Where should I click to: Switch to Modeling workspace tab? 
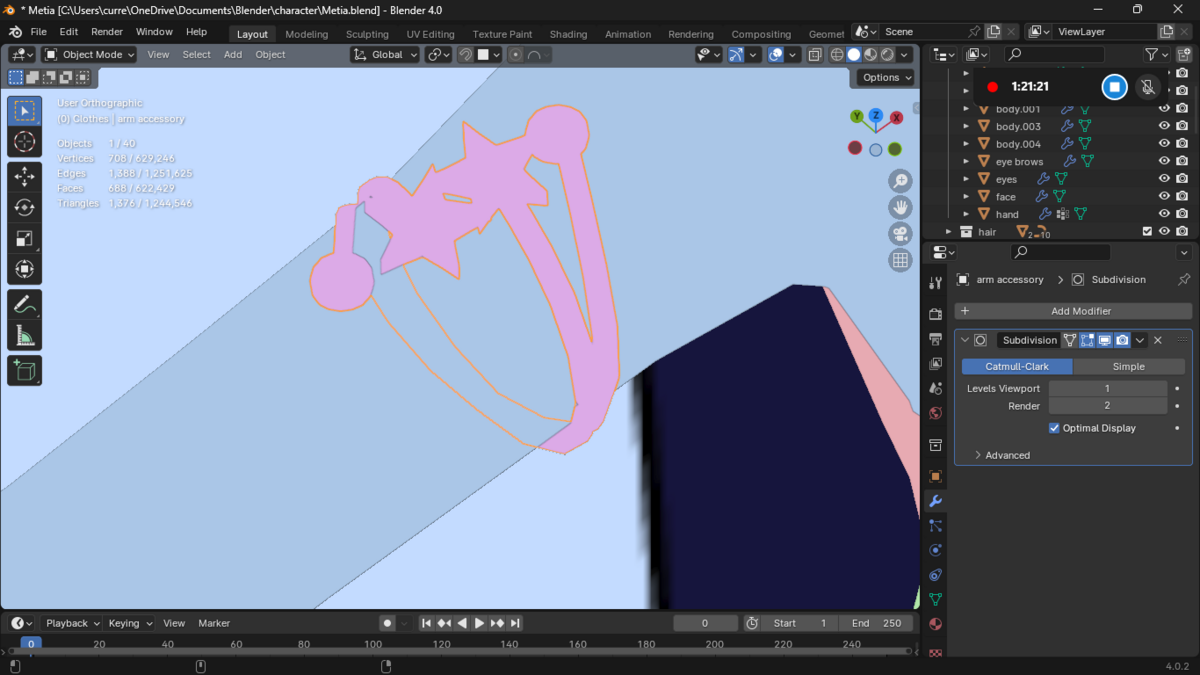[306, 34]
